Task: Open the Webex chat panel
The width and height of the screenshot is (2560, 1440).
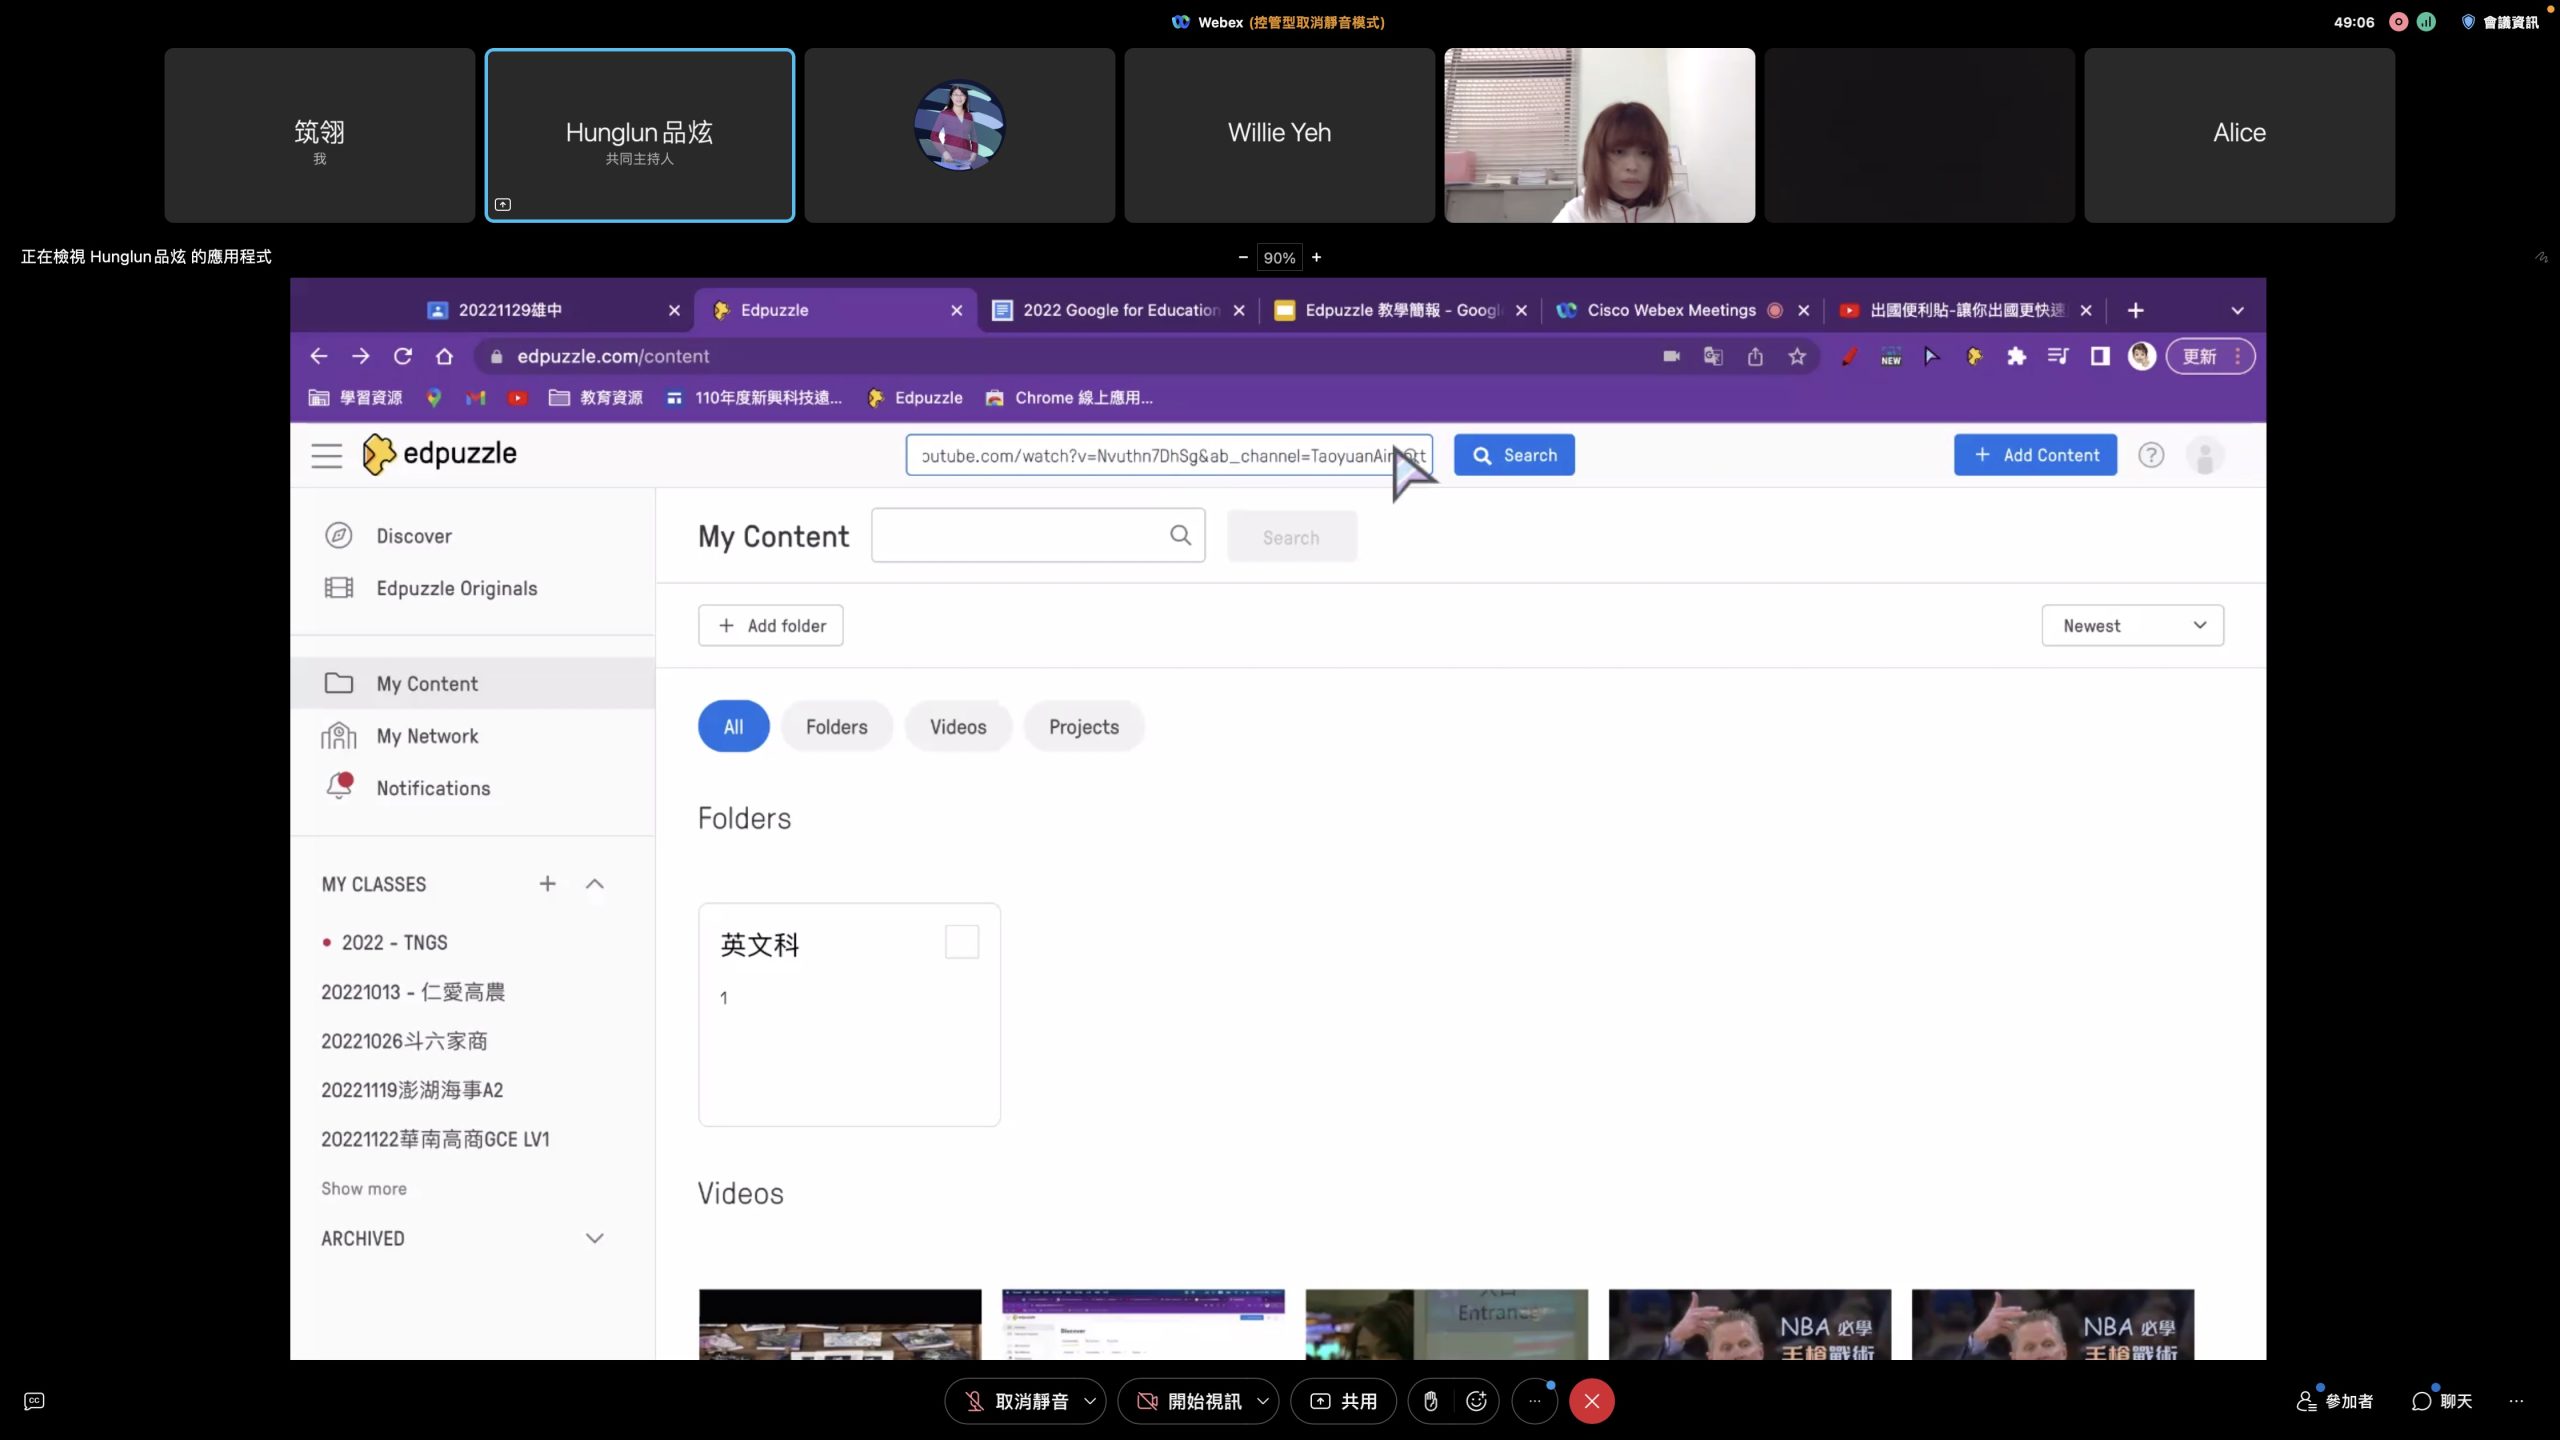Action: coord(2441,1401)
